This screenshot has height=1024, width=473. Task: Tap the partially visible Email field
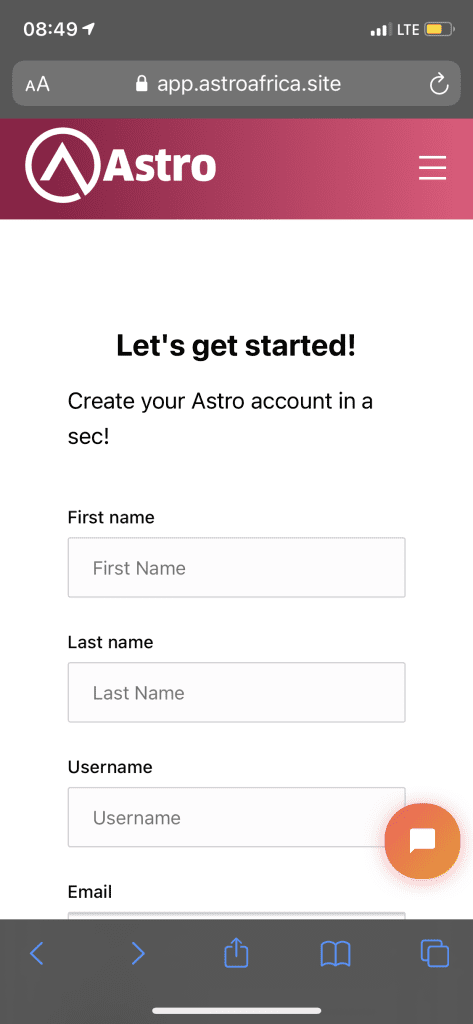pos(236,915)
